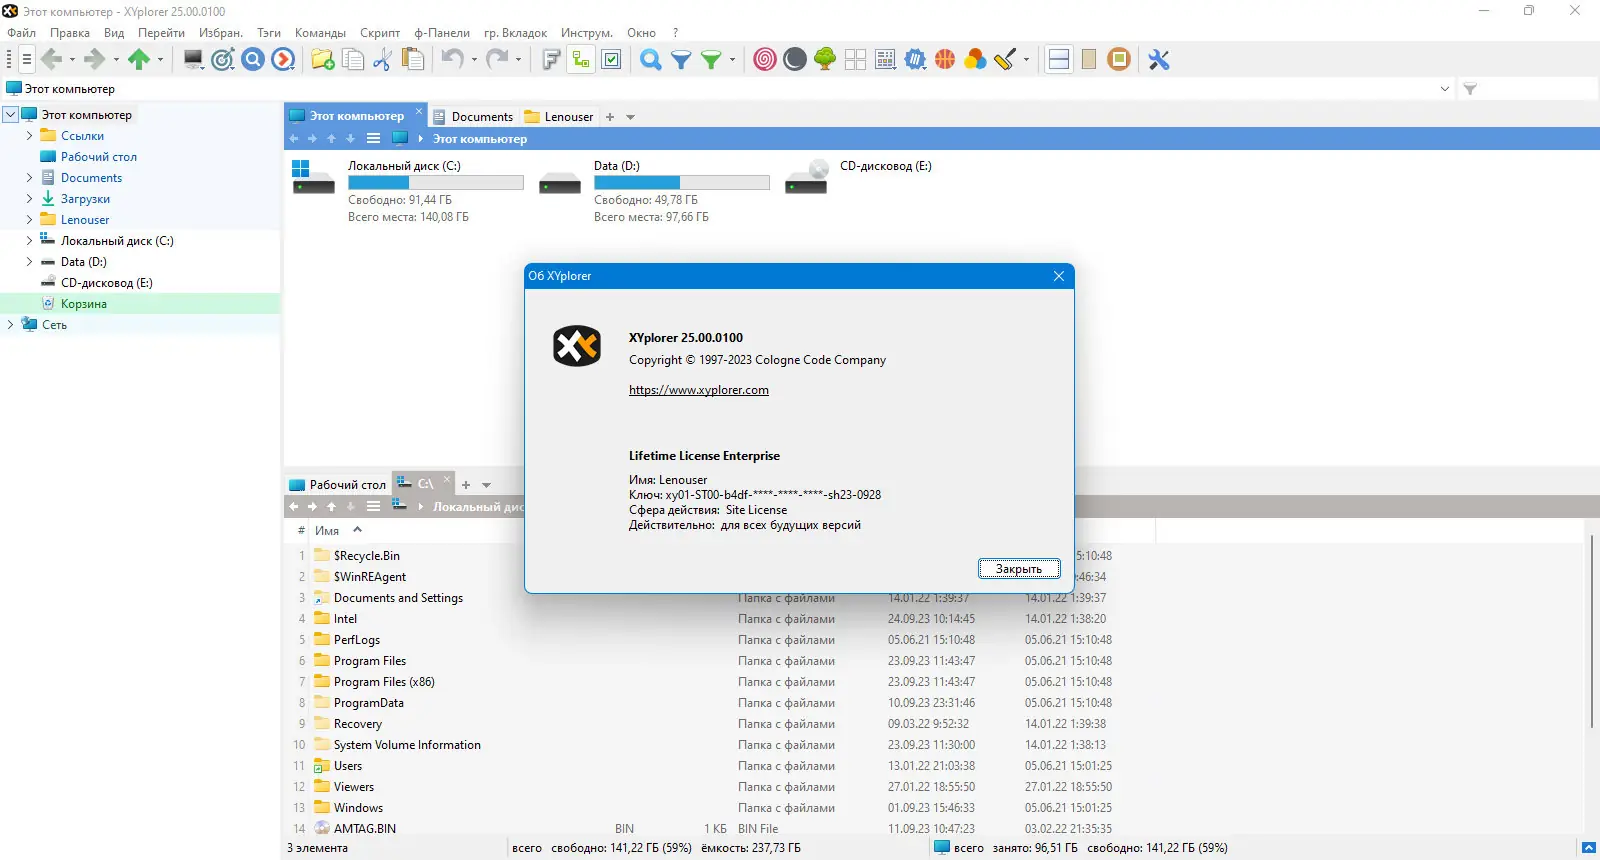The image size is (1600, 860).
Task: Toggle Dual Pane toolbar button
Action: pyautogui.click(x=1059, y=60)
